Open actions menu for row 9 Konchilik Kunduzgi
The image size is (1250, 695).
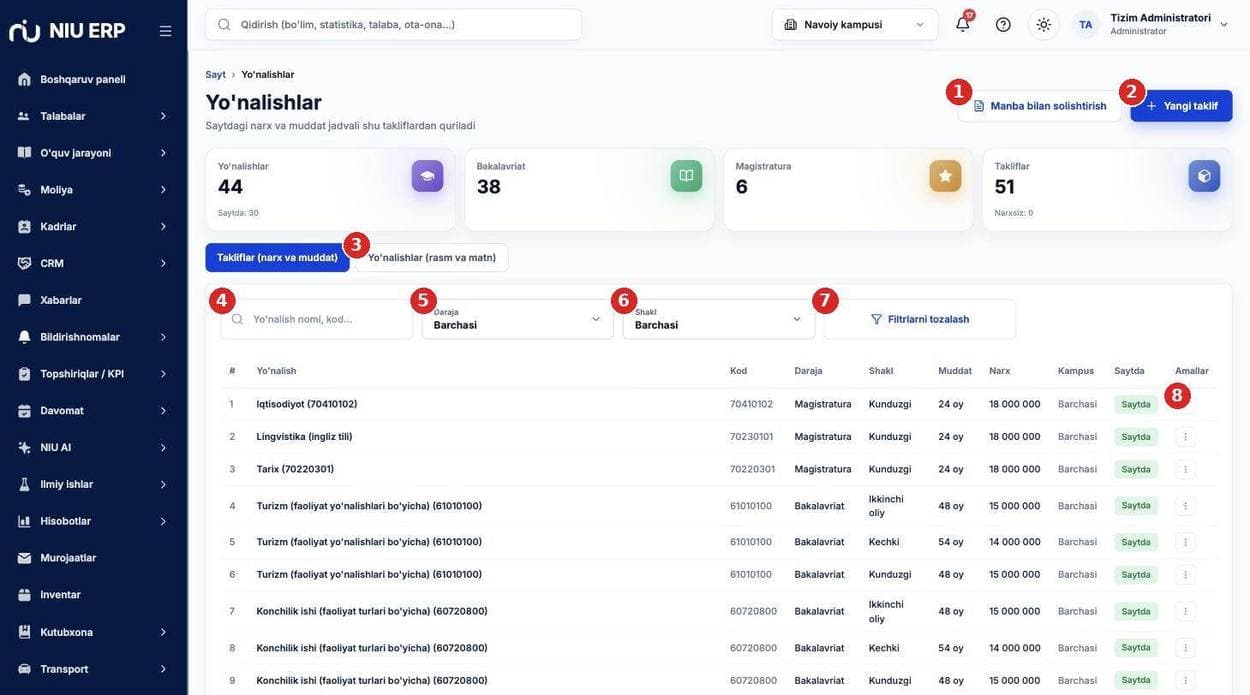pyautogui.click(x=1185, y=680)
